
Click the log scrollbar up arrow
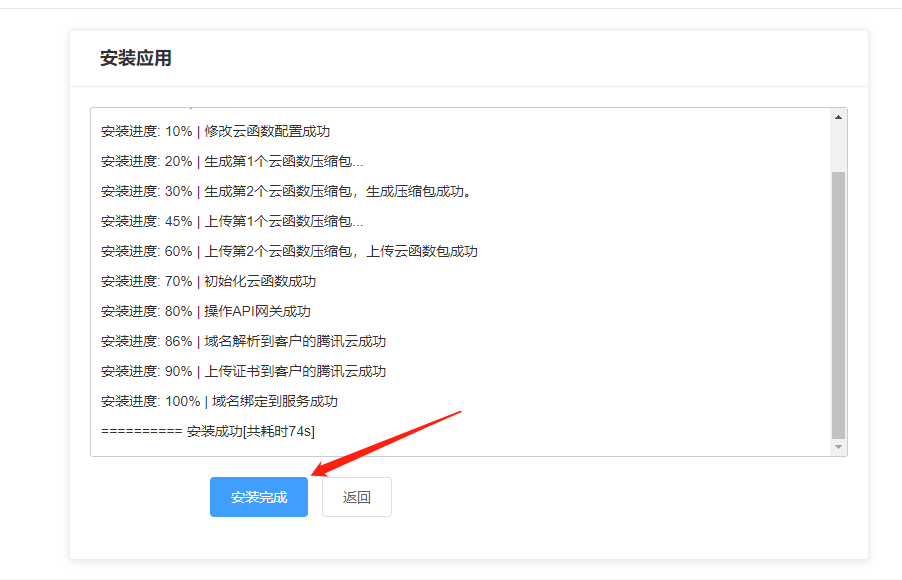click(838, 117)
